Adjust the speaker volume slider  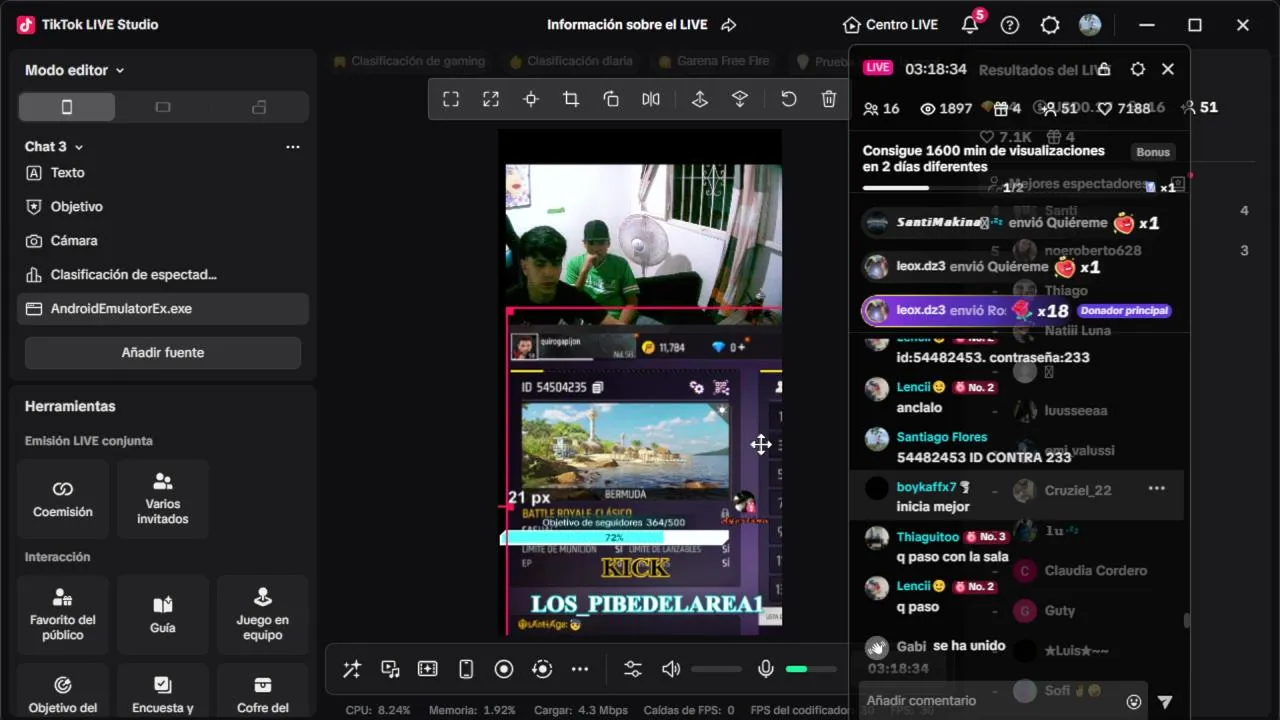click(x=716, y=669)
